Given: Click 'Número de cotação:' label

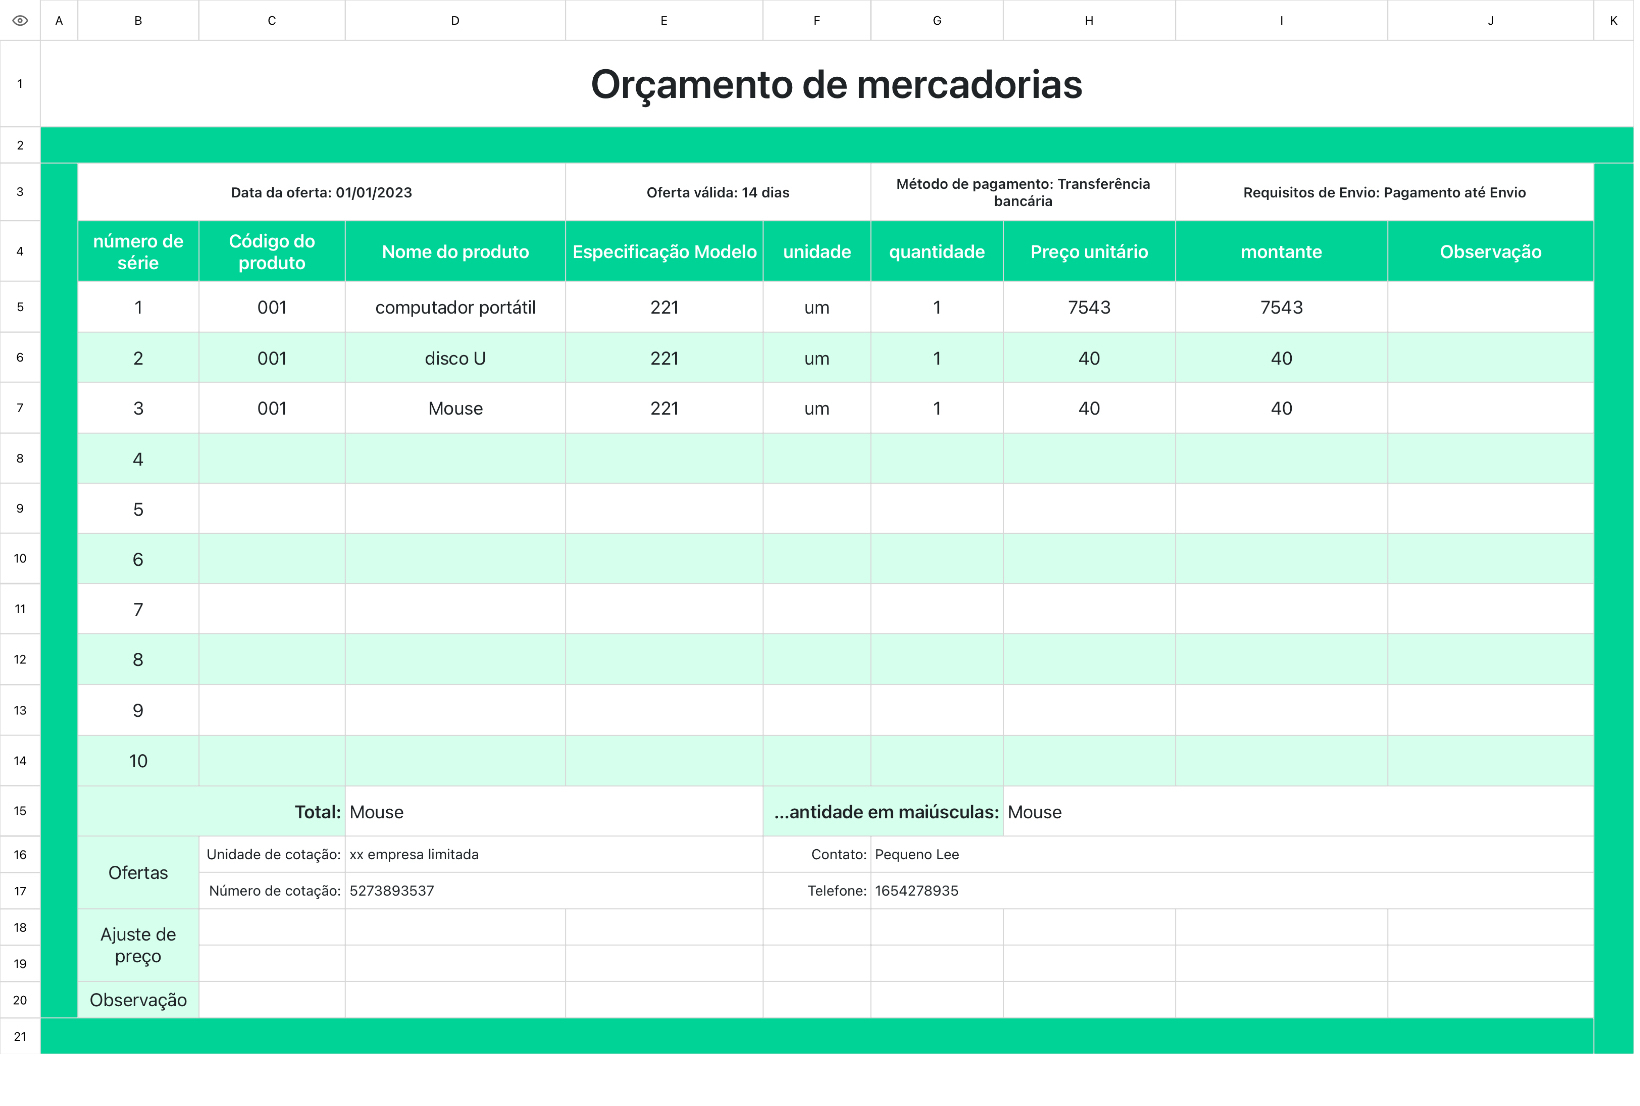Looking at the screenshot, I should pyautogui.click(x=272, y=890).
